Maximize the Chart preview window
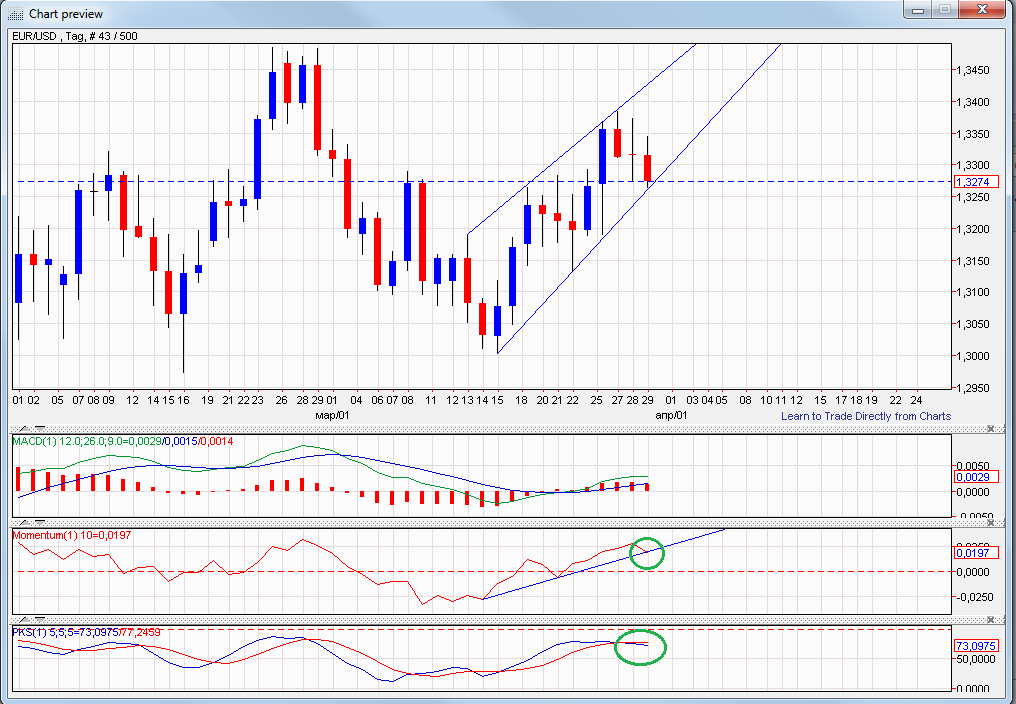The height and width of the screenshot is (704, 1016). 945,10
